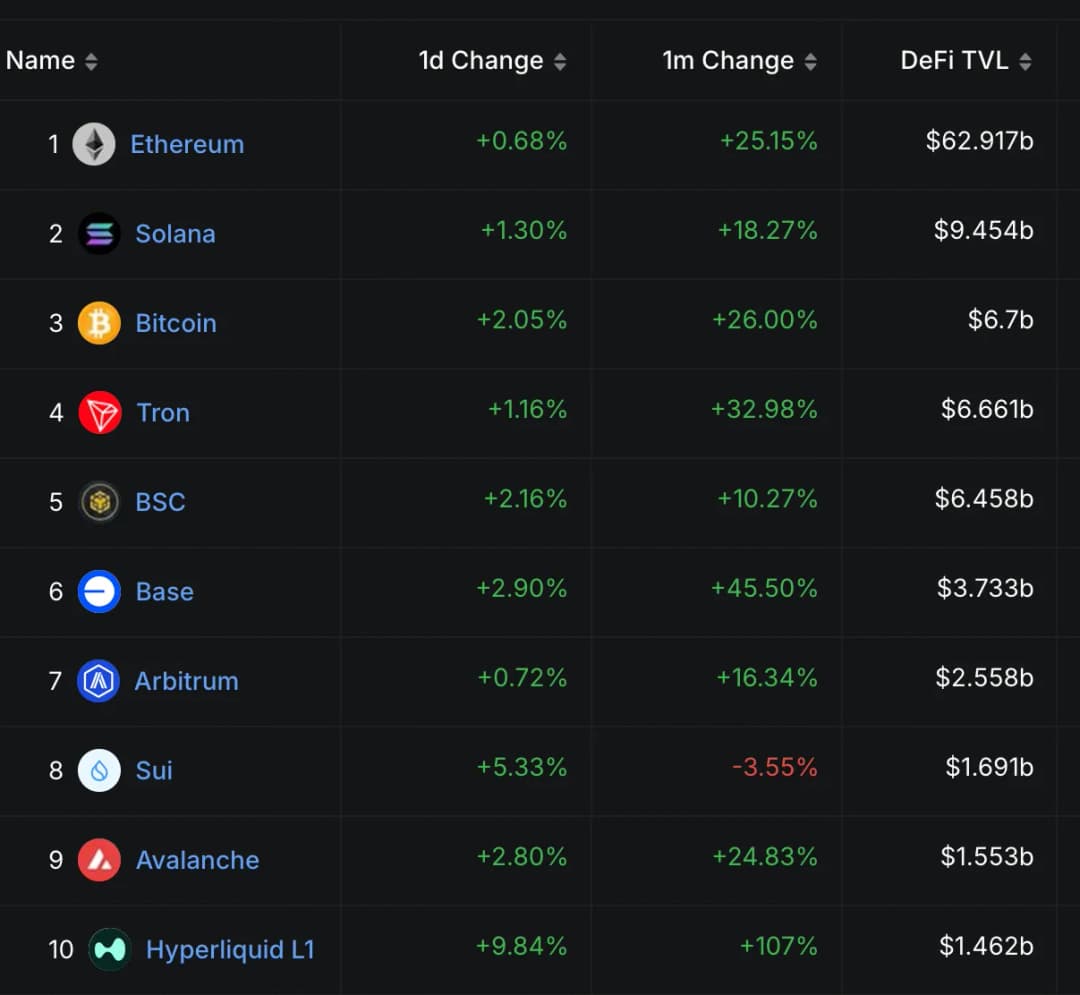Sort table by Name column arrows

point(91,62)
